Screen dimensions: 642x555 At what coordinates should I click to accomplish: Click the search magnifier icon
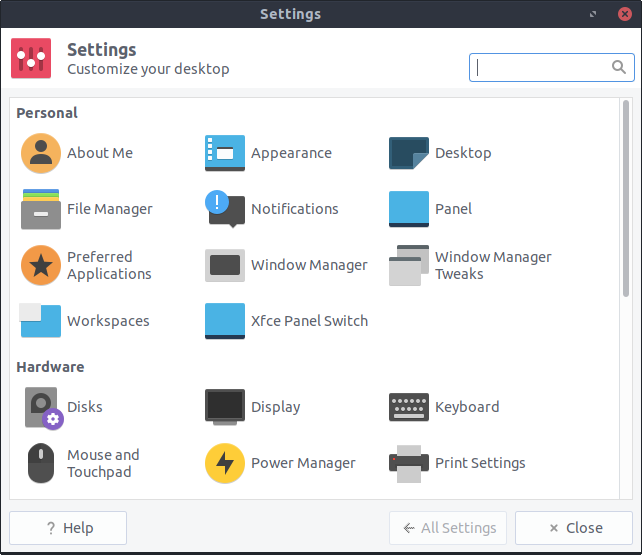coord(619,67)
